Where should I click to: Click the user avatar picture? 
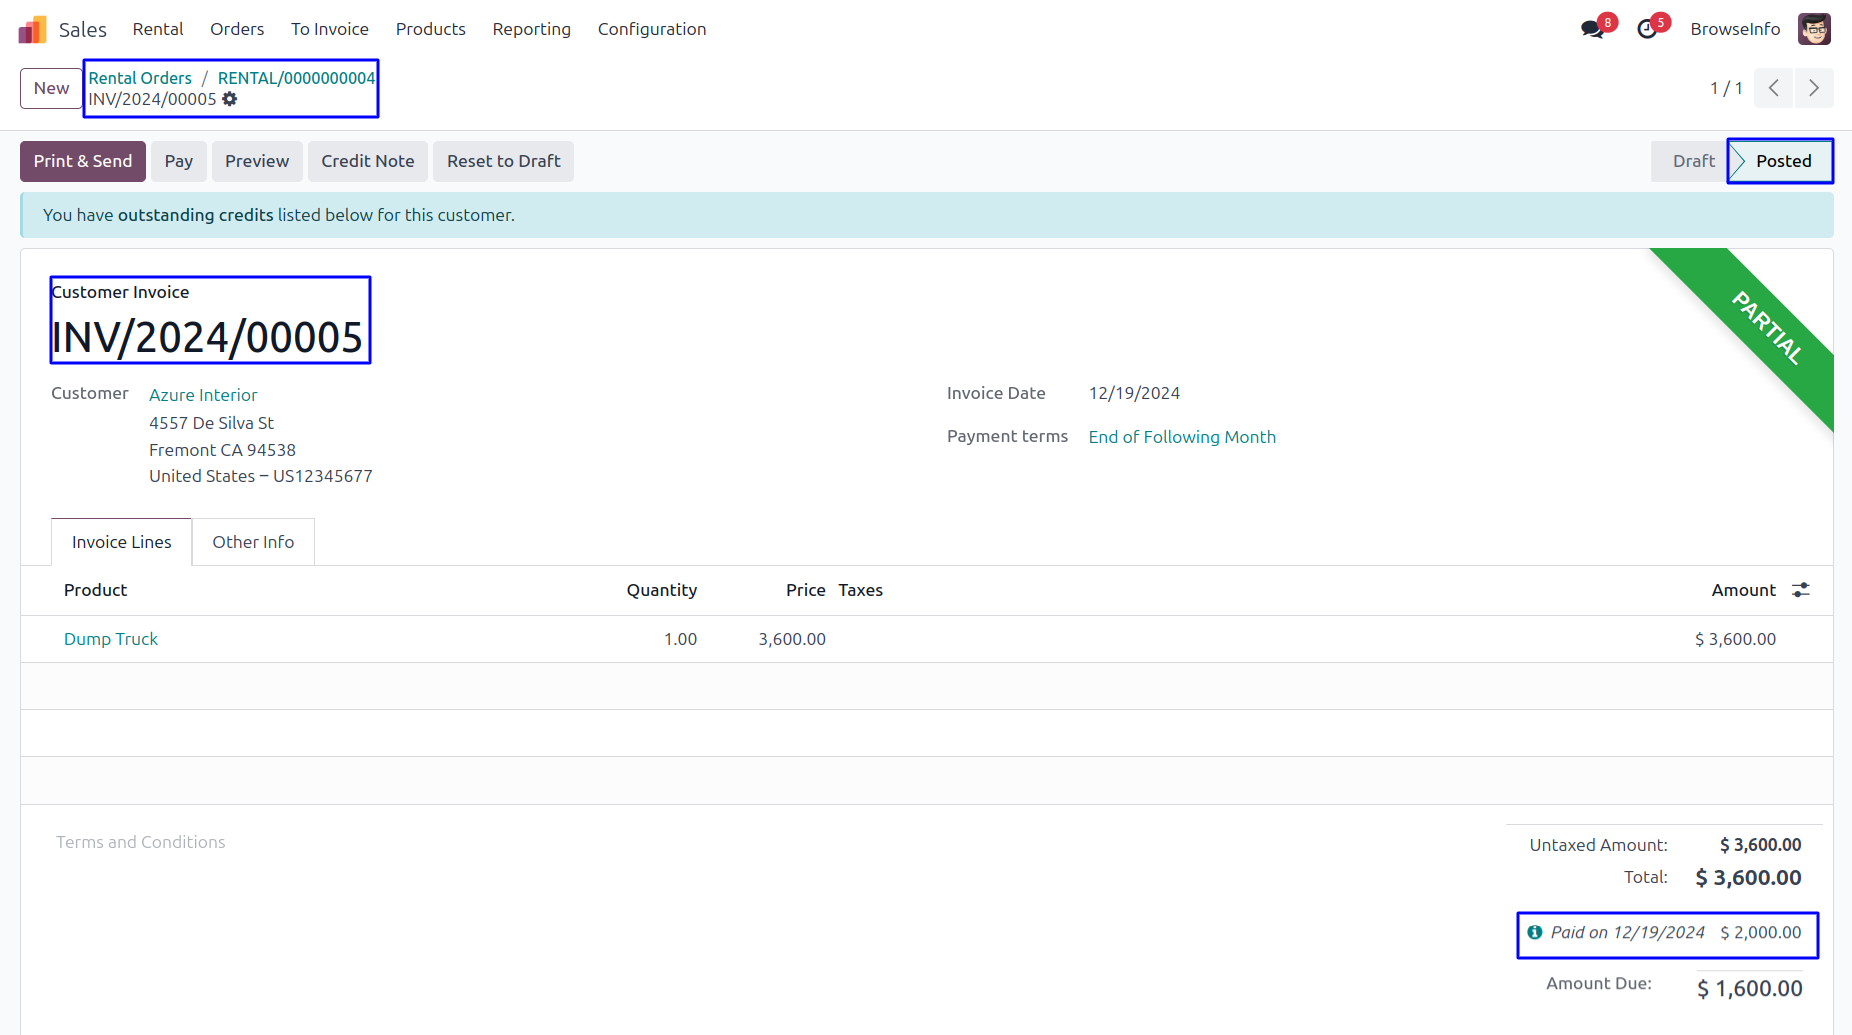[1814, 29]
